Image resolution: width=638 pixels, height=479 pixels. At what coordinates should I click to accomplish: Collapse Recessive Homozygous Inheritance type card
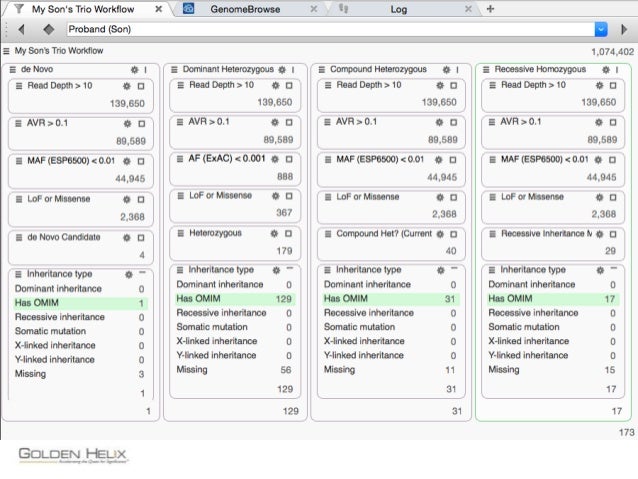(x=614, y=268)
